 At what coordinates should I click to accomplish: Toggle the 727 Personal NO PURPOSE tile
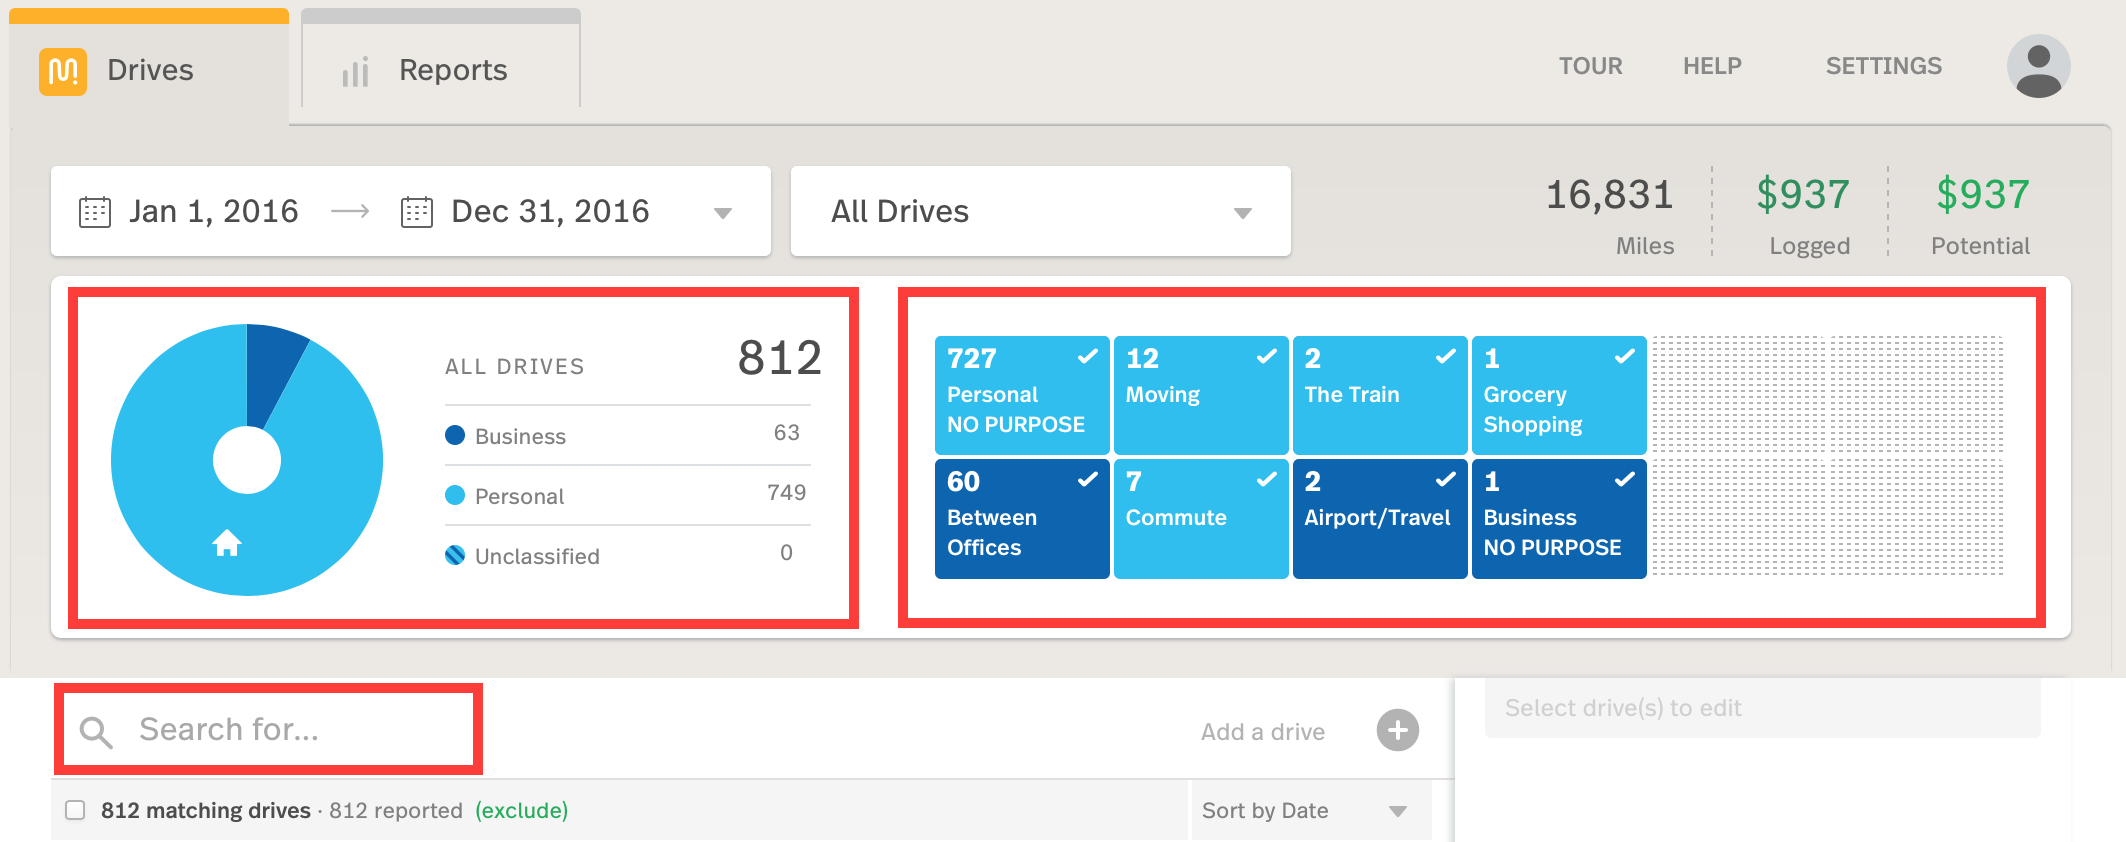[1022, 395]
